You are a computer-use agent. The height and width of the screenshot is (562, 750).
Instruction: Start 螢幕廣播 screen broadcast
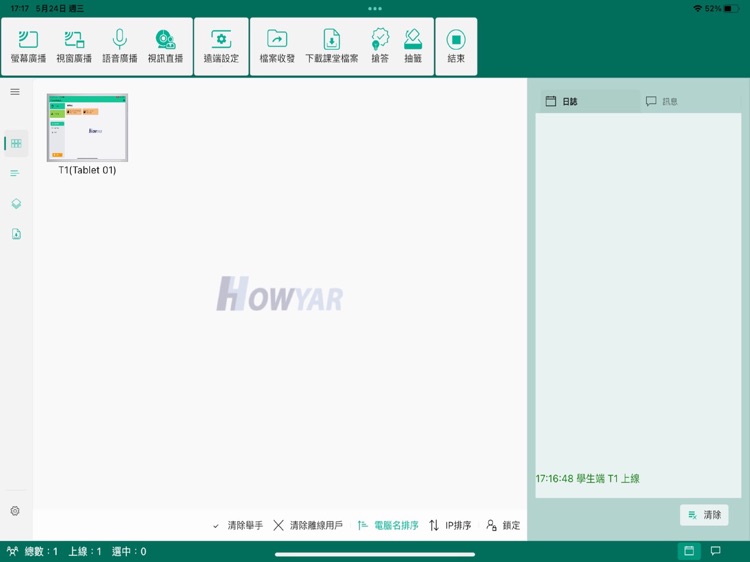tap(28, 46)
